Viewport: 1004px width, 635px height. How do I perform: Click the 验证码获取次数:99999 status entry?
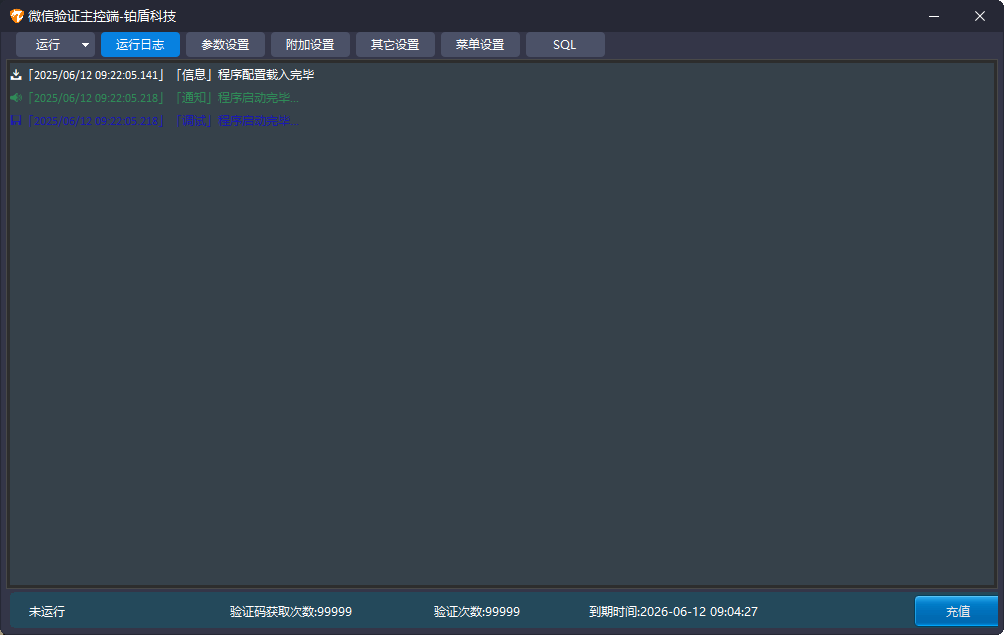coord(291,612)
